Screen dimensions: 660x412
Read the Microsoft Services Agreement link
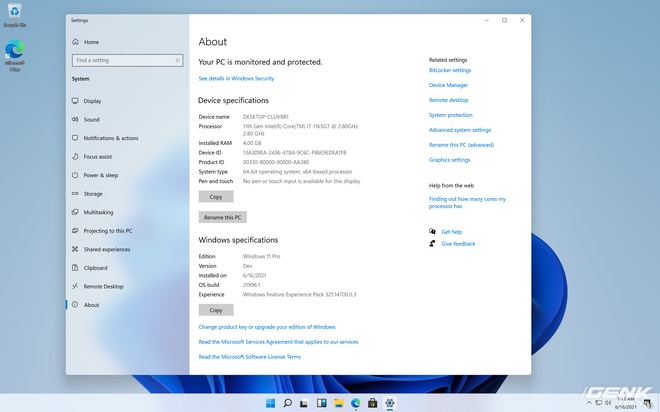(x=278, y=342)
